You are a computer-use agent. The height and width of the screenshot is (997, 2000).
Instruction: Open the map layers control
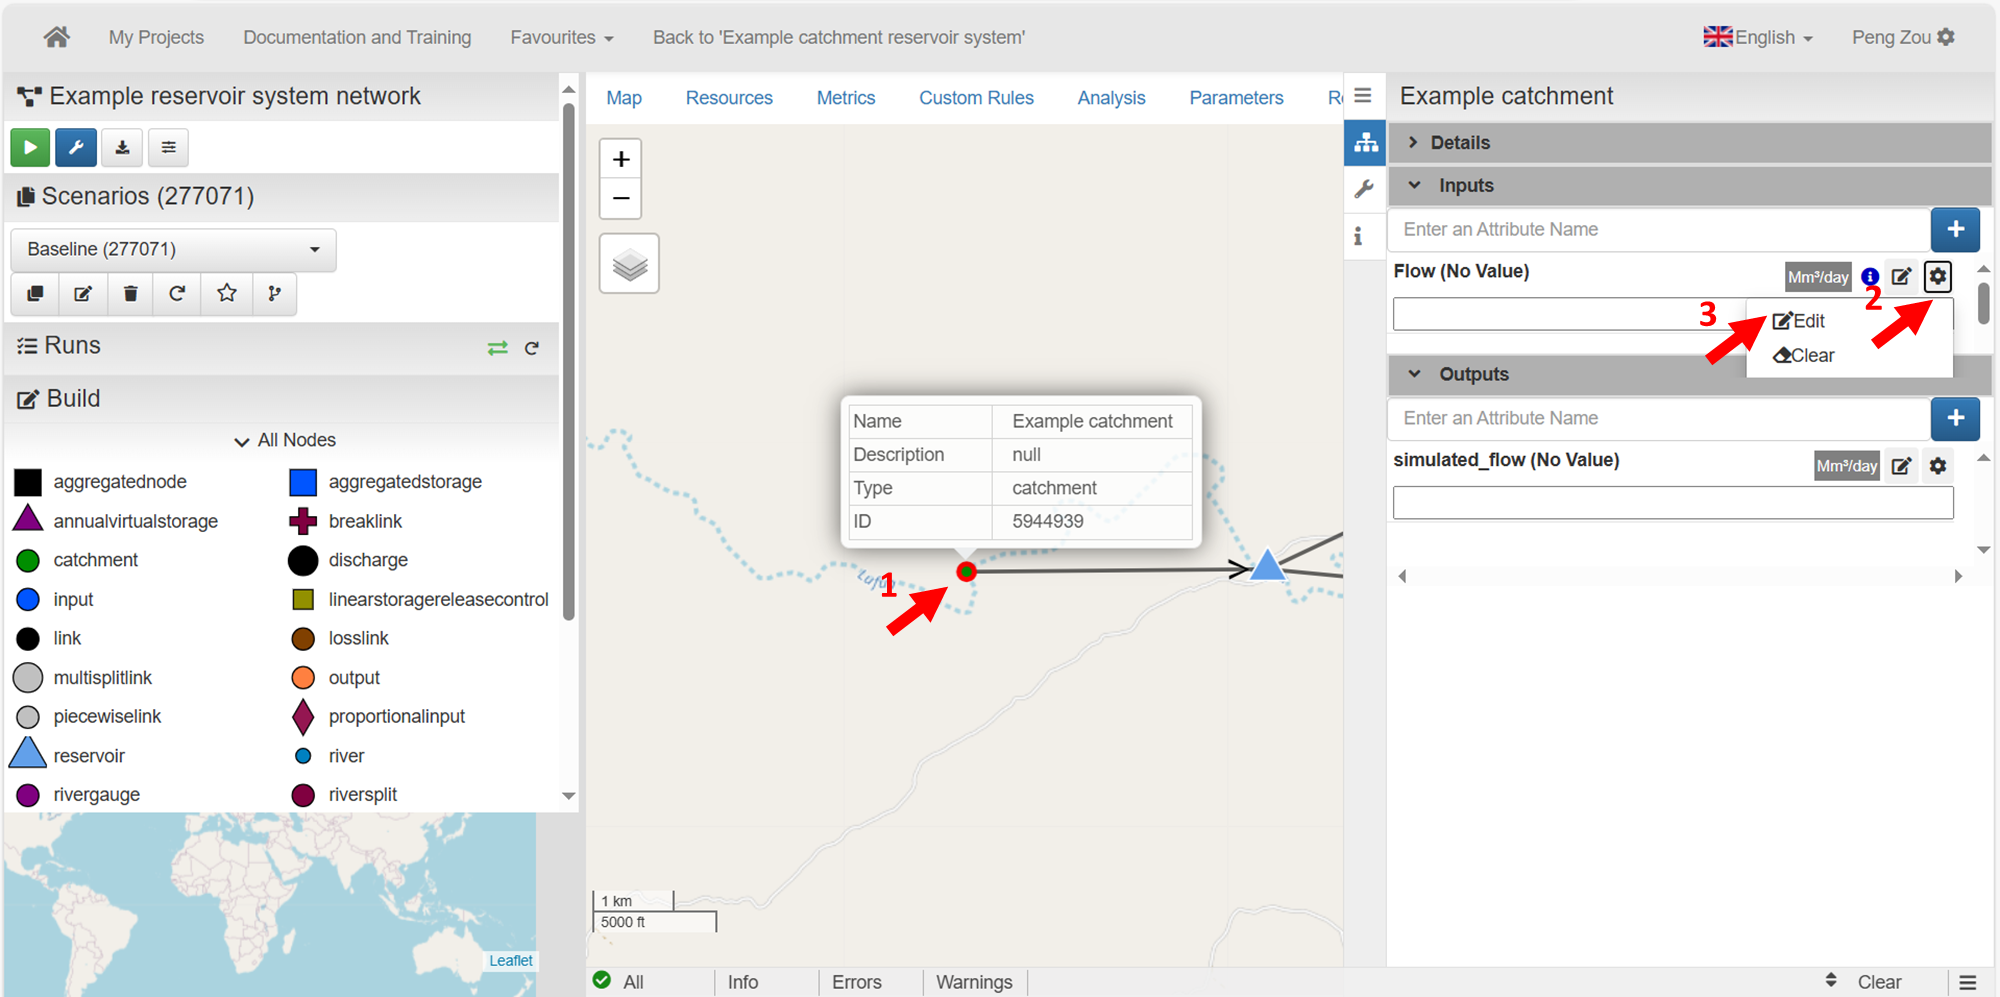[629, 264]
